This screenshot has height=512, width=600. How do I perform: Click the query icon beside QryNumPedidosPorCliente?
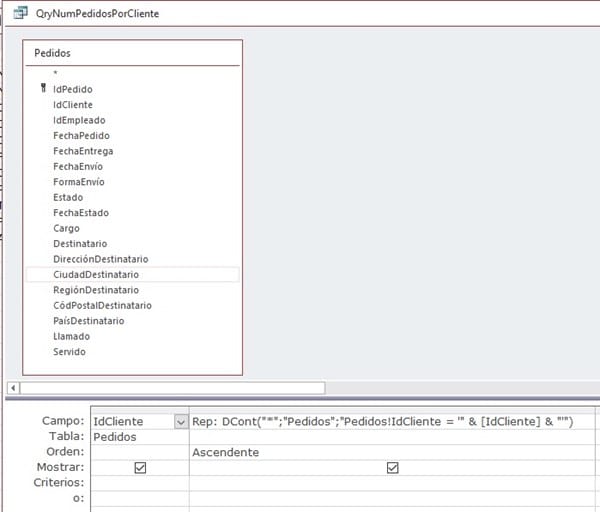(x=20, y=13)
